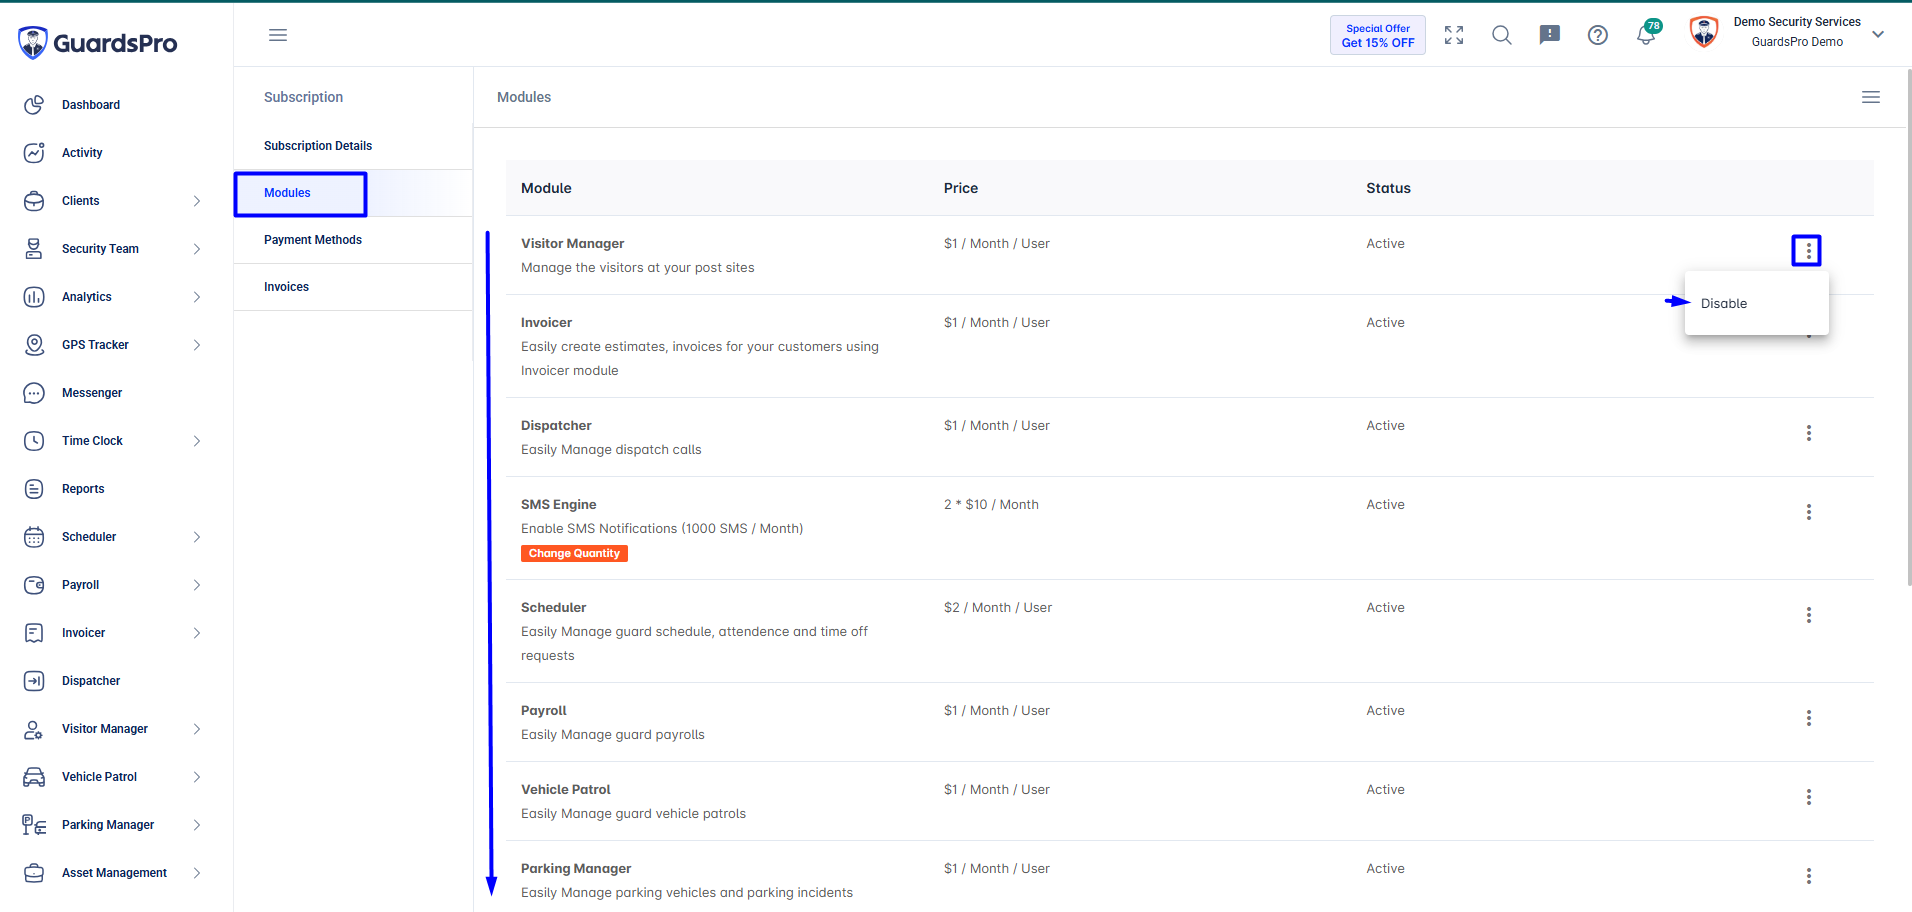Screen dimensions: 1912x912
Task: Open Subscription Details section
Action: pos(318,146)
